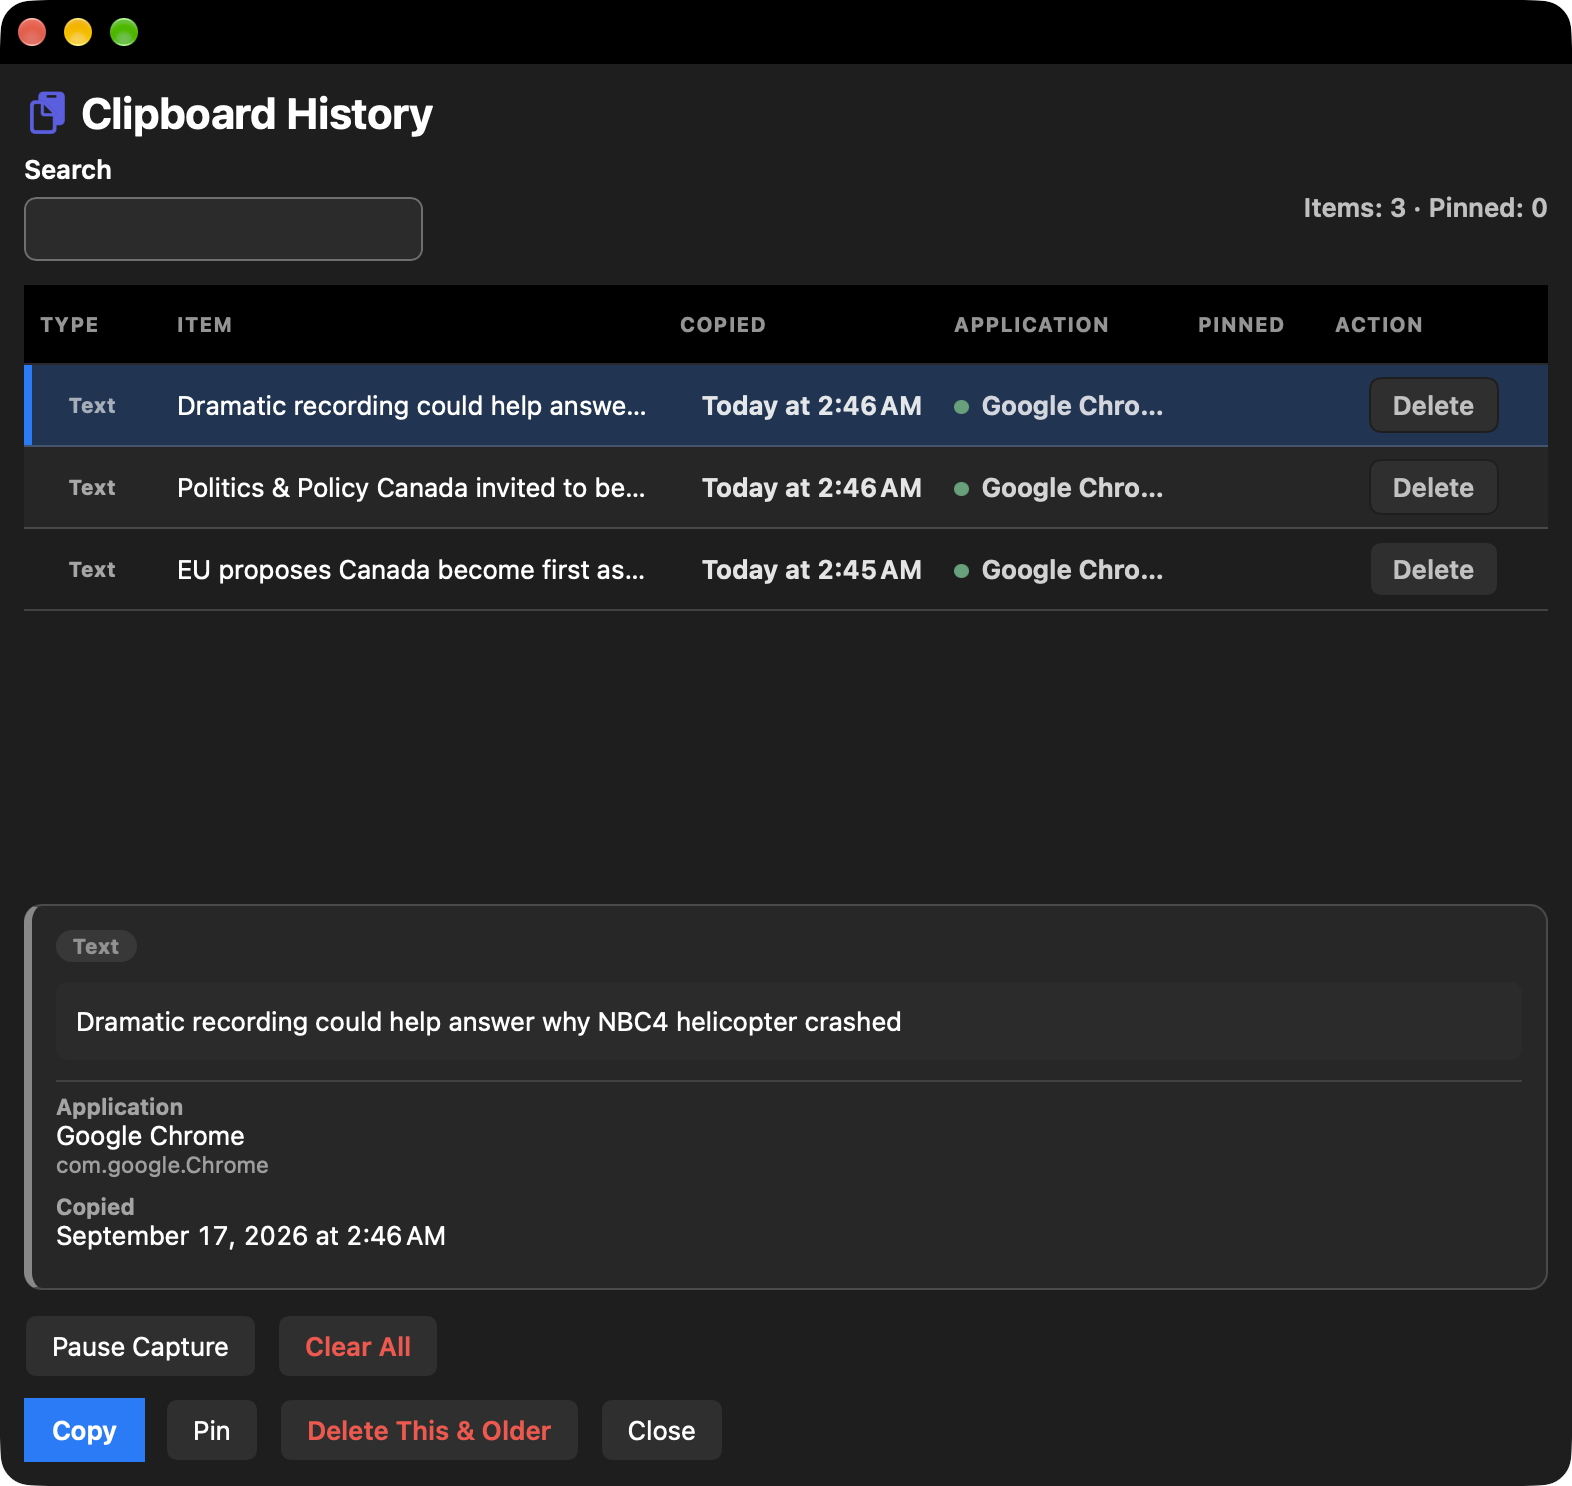Select the Politics & Policy Canada row text
This screenshot has height=1486, width=1572.
[411, 488]
